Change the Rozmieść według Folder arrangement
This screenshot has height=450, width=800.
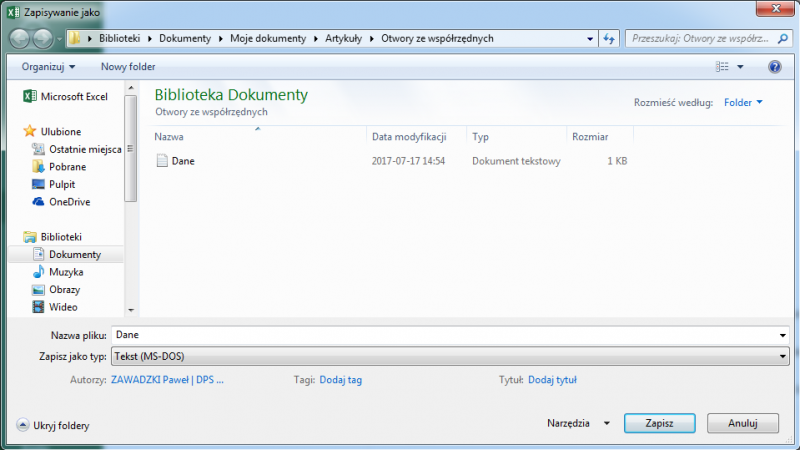[743, 102]
